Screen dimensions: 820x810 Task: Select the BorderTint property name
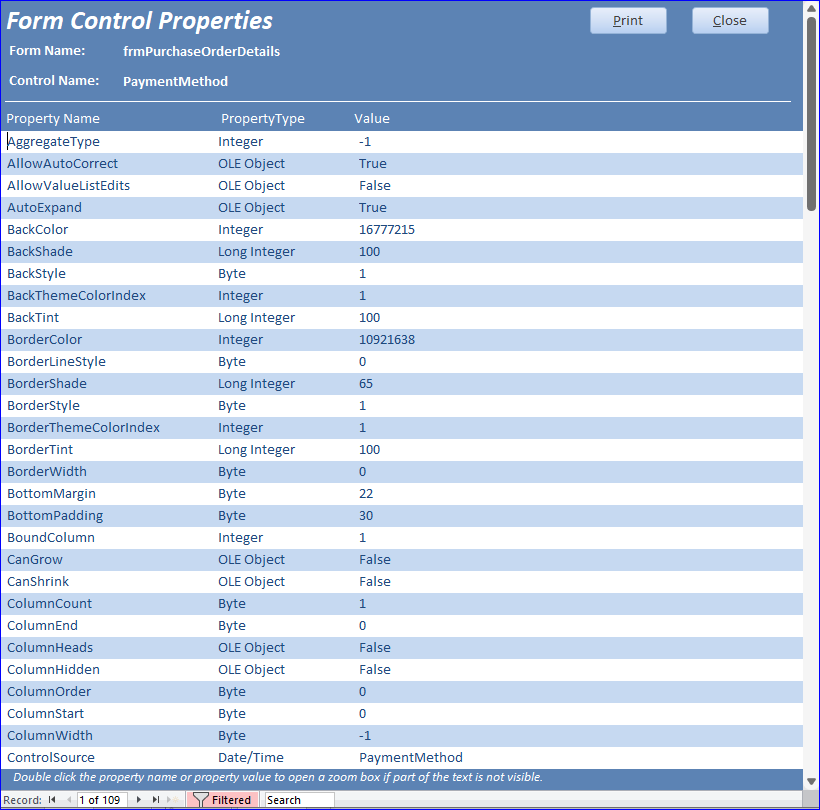(40, 449)
